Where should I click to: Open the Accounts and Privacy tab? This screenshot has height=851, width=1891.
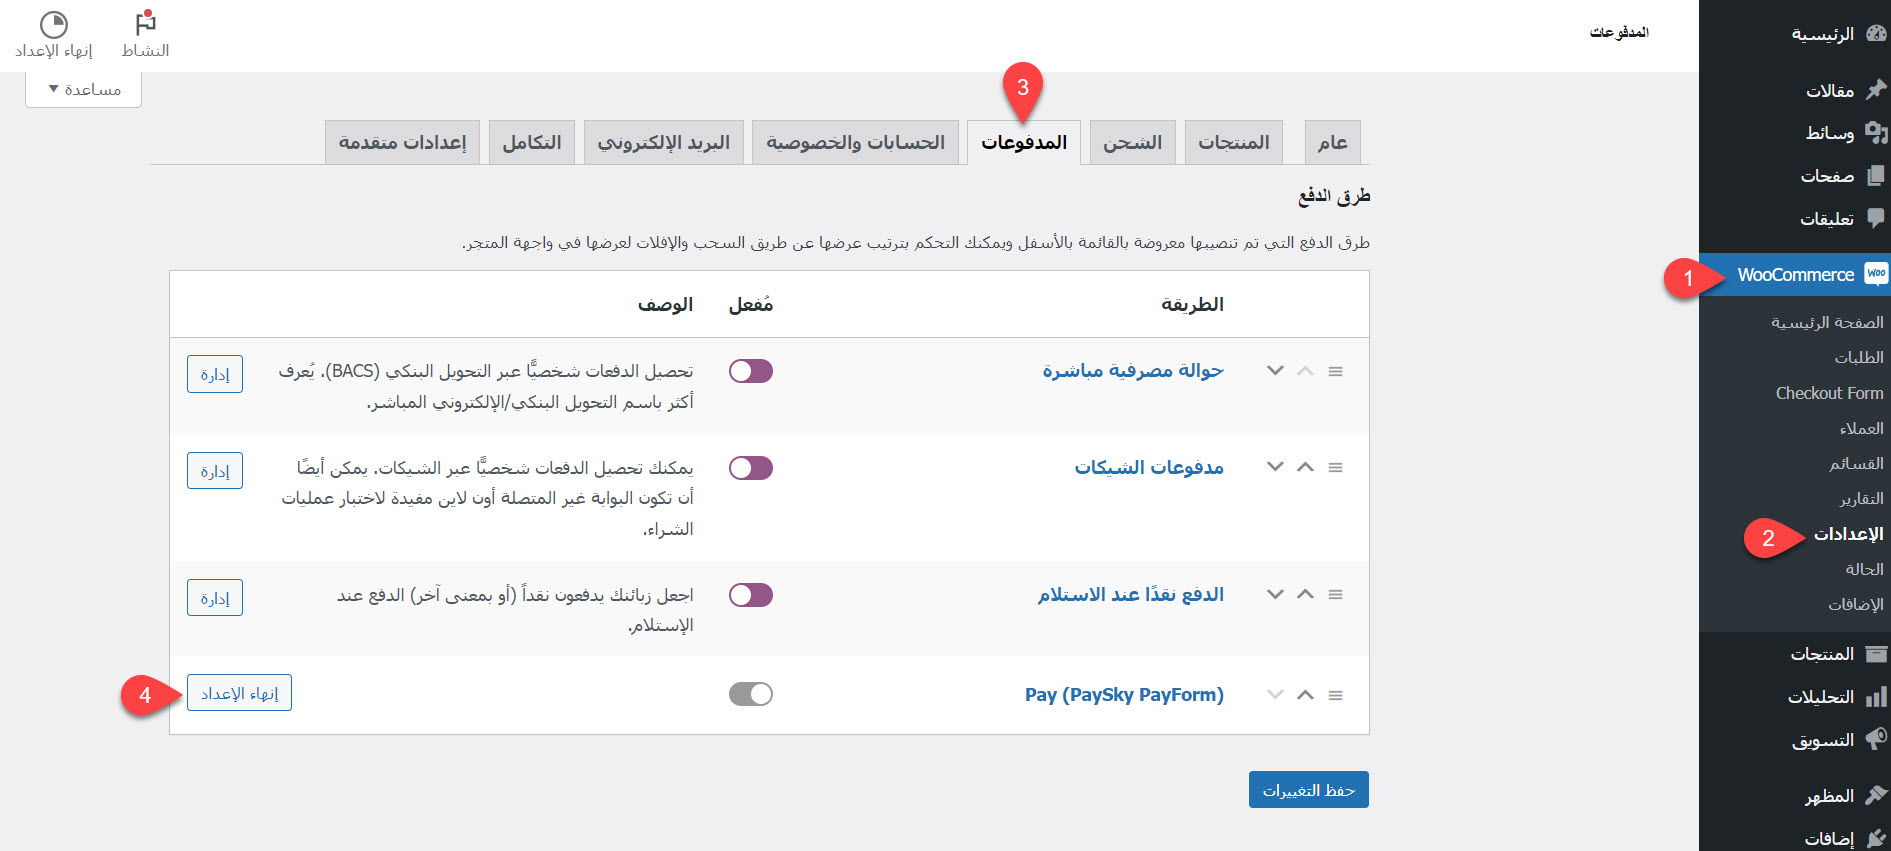coord(855,143)
